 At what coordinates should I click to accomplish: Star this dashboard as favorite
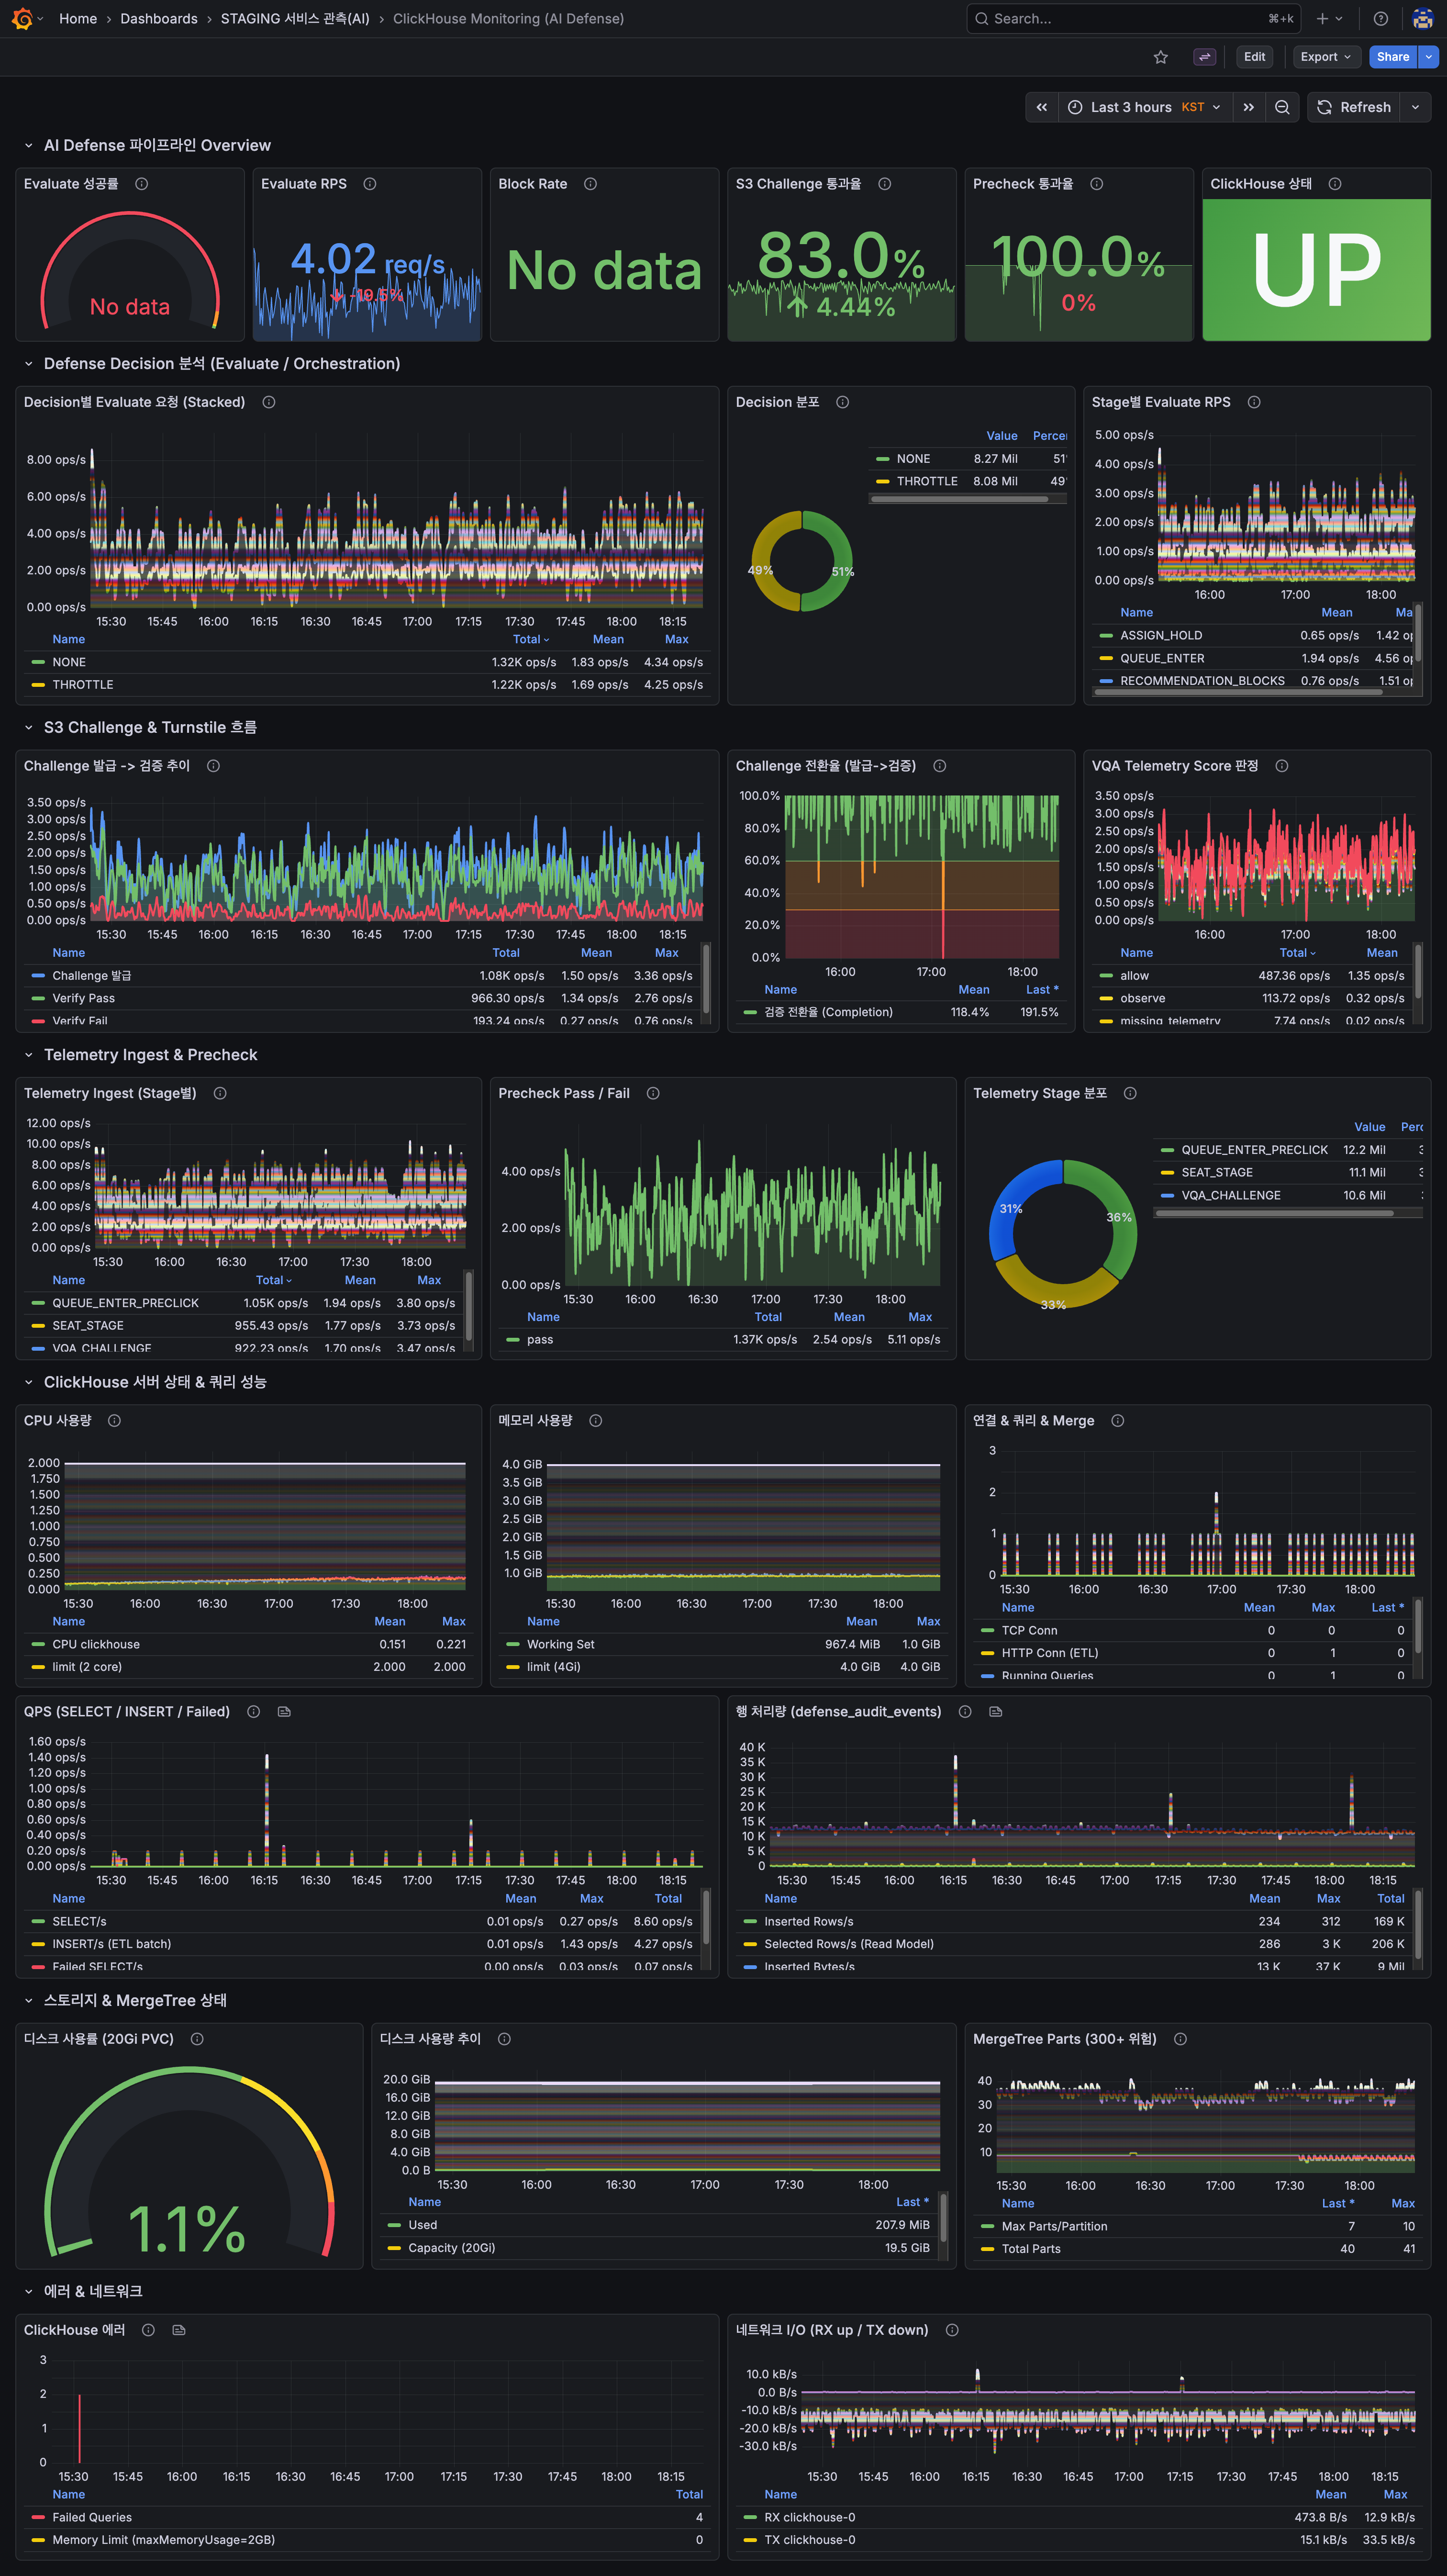(x=1161, y=57)
